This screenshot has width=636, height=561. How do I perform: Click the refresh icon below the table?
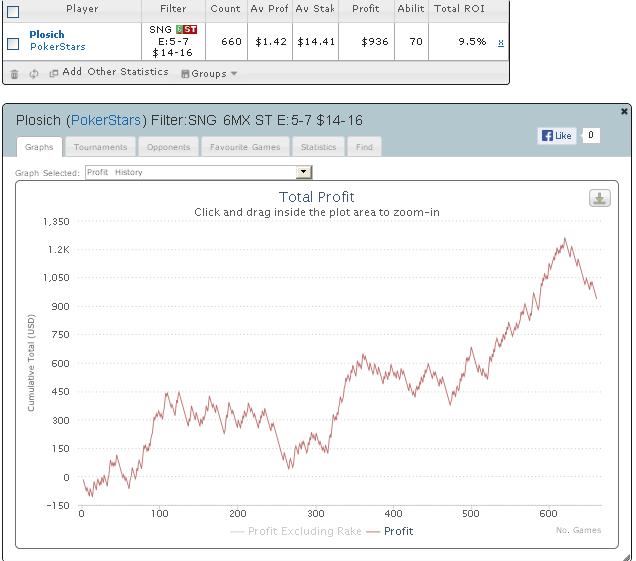[34, 73]
